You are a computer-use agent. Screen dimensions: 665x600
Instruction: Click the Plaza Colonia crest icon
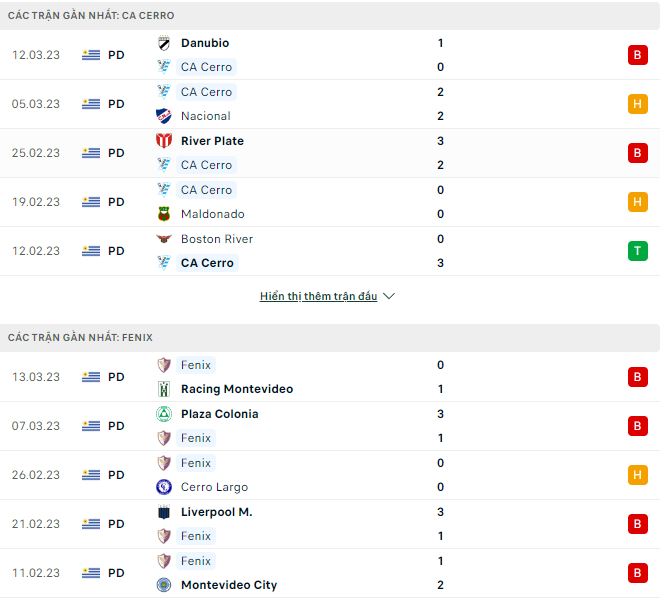coord(164,414)
